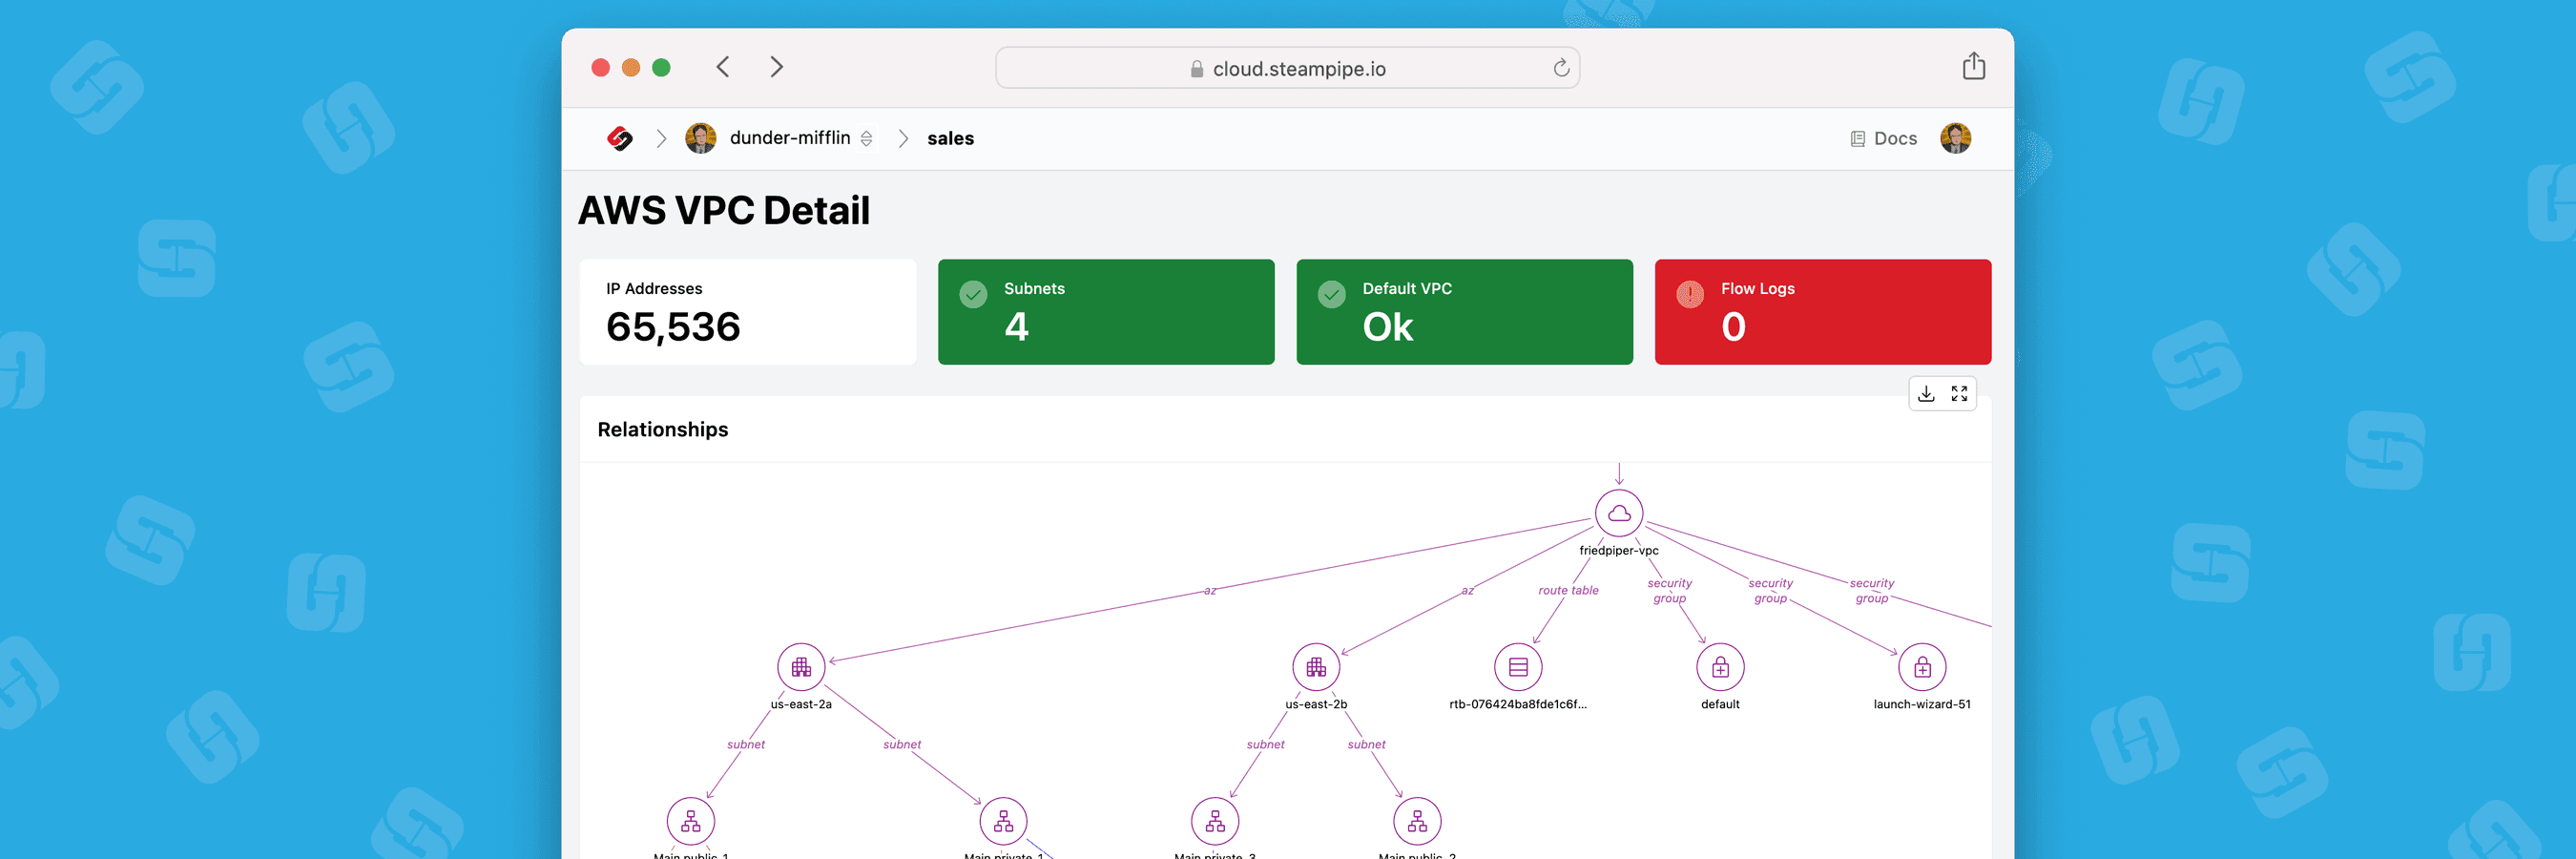Click the Flow Logs 0 alert card
Viewport: 2576px width, 859px height.
click(x=1822, y=312)
